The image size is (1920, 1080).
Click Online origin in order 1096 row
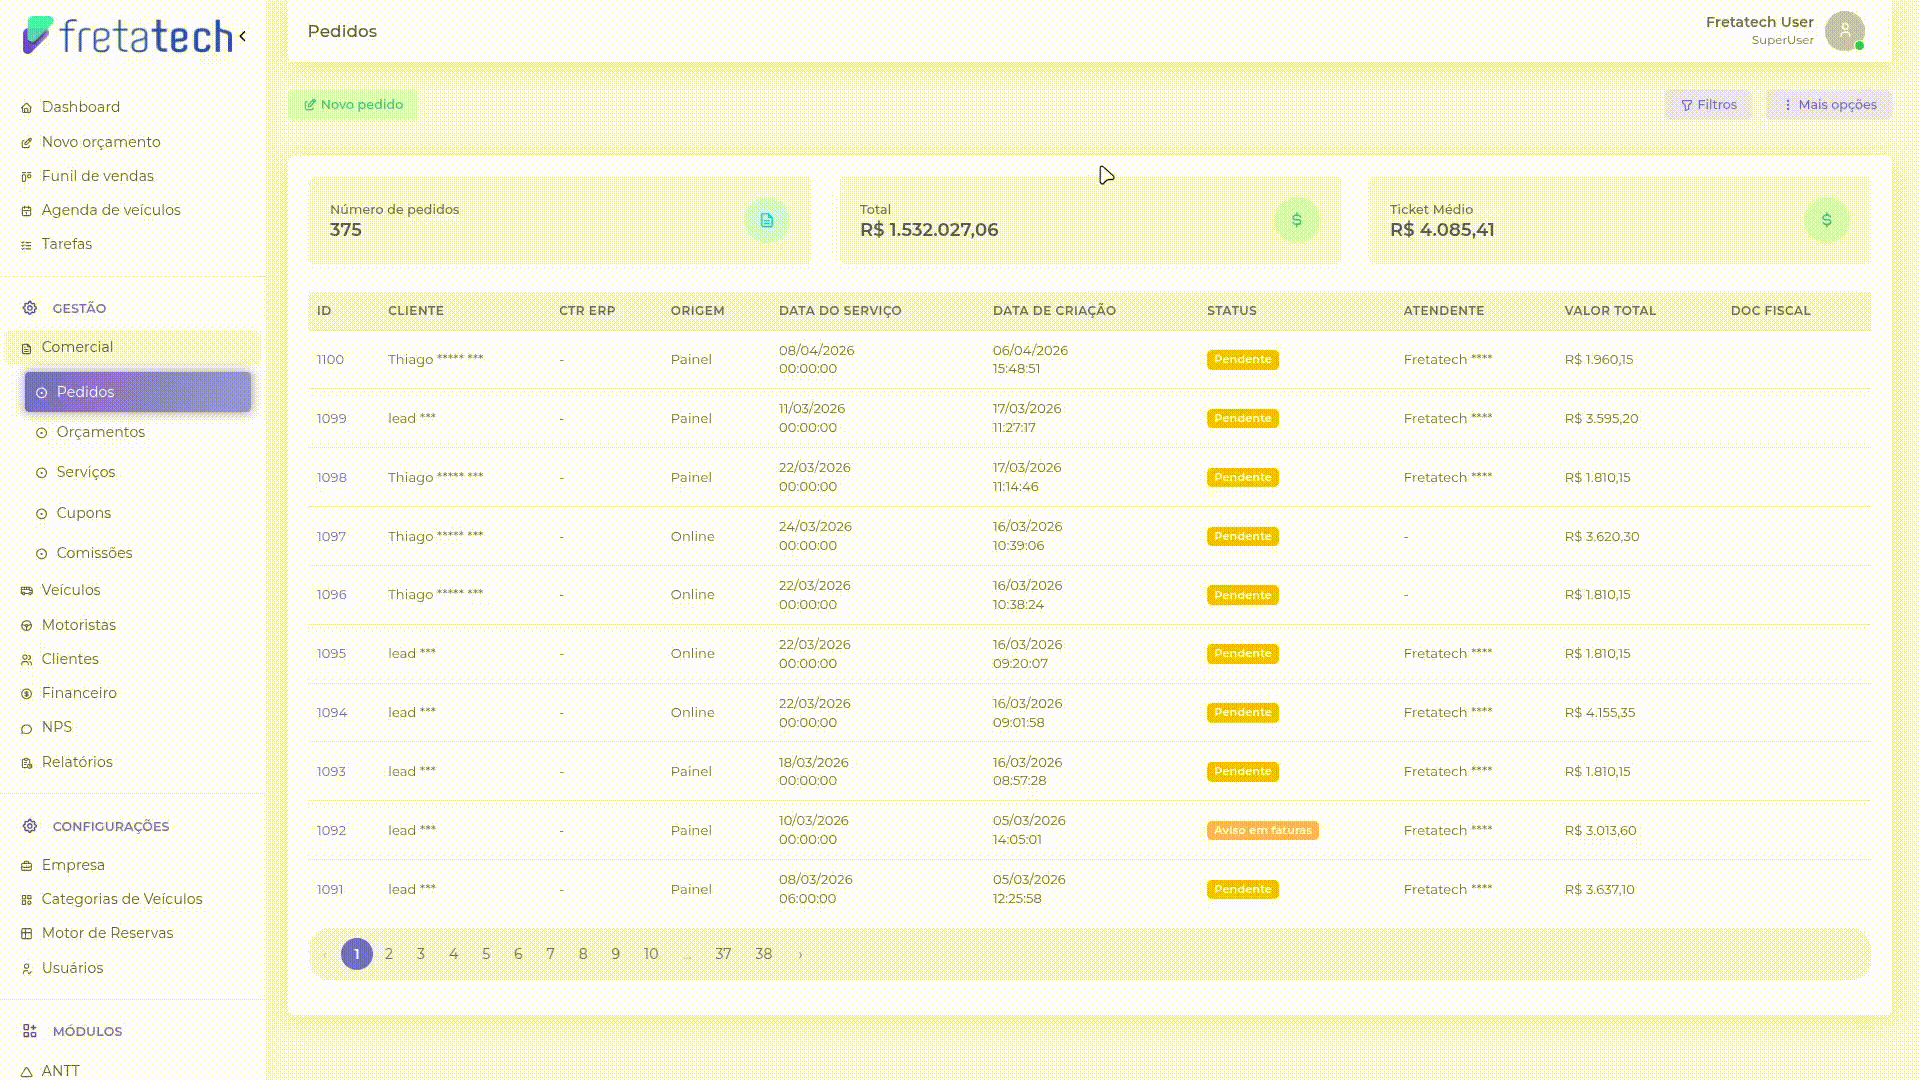[692, 595]
